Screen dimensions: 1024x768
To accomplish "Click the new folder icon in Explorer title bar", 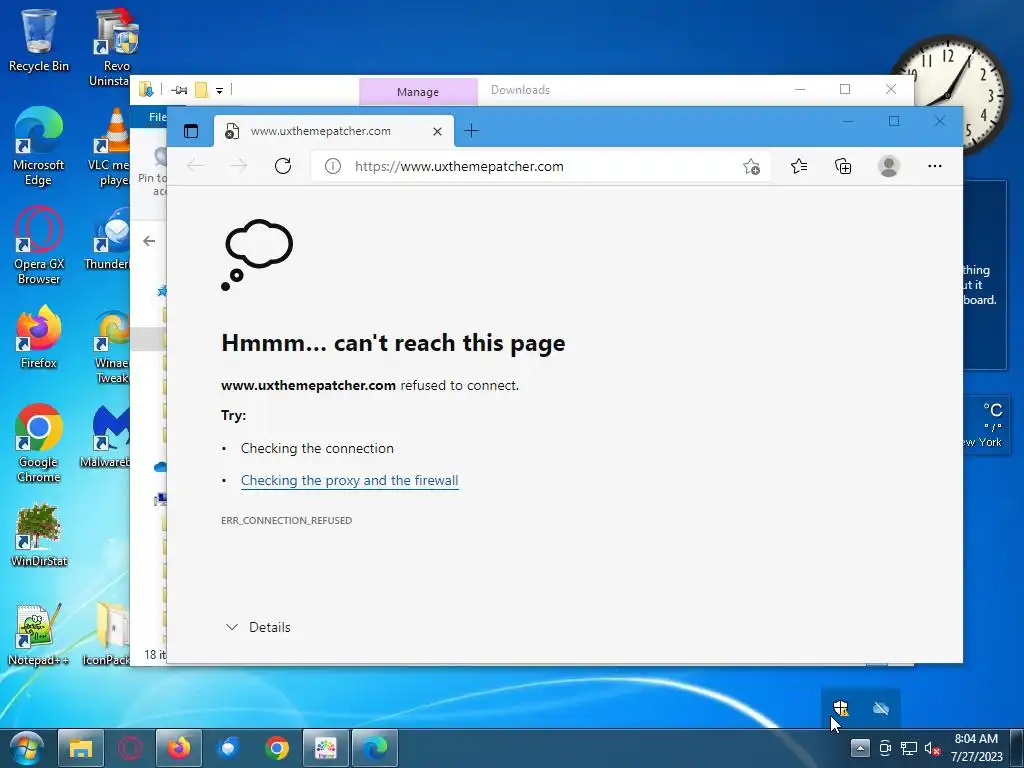I will click(202, 90).
